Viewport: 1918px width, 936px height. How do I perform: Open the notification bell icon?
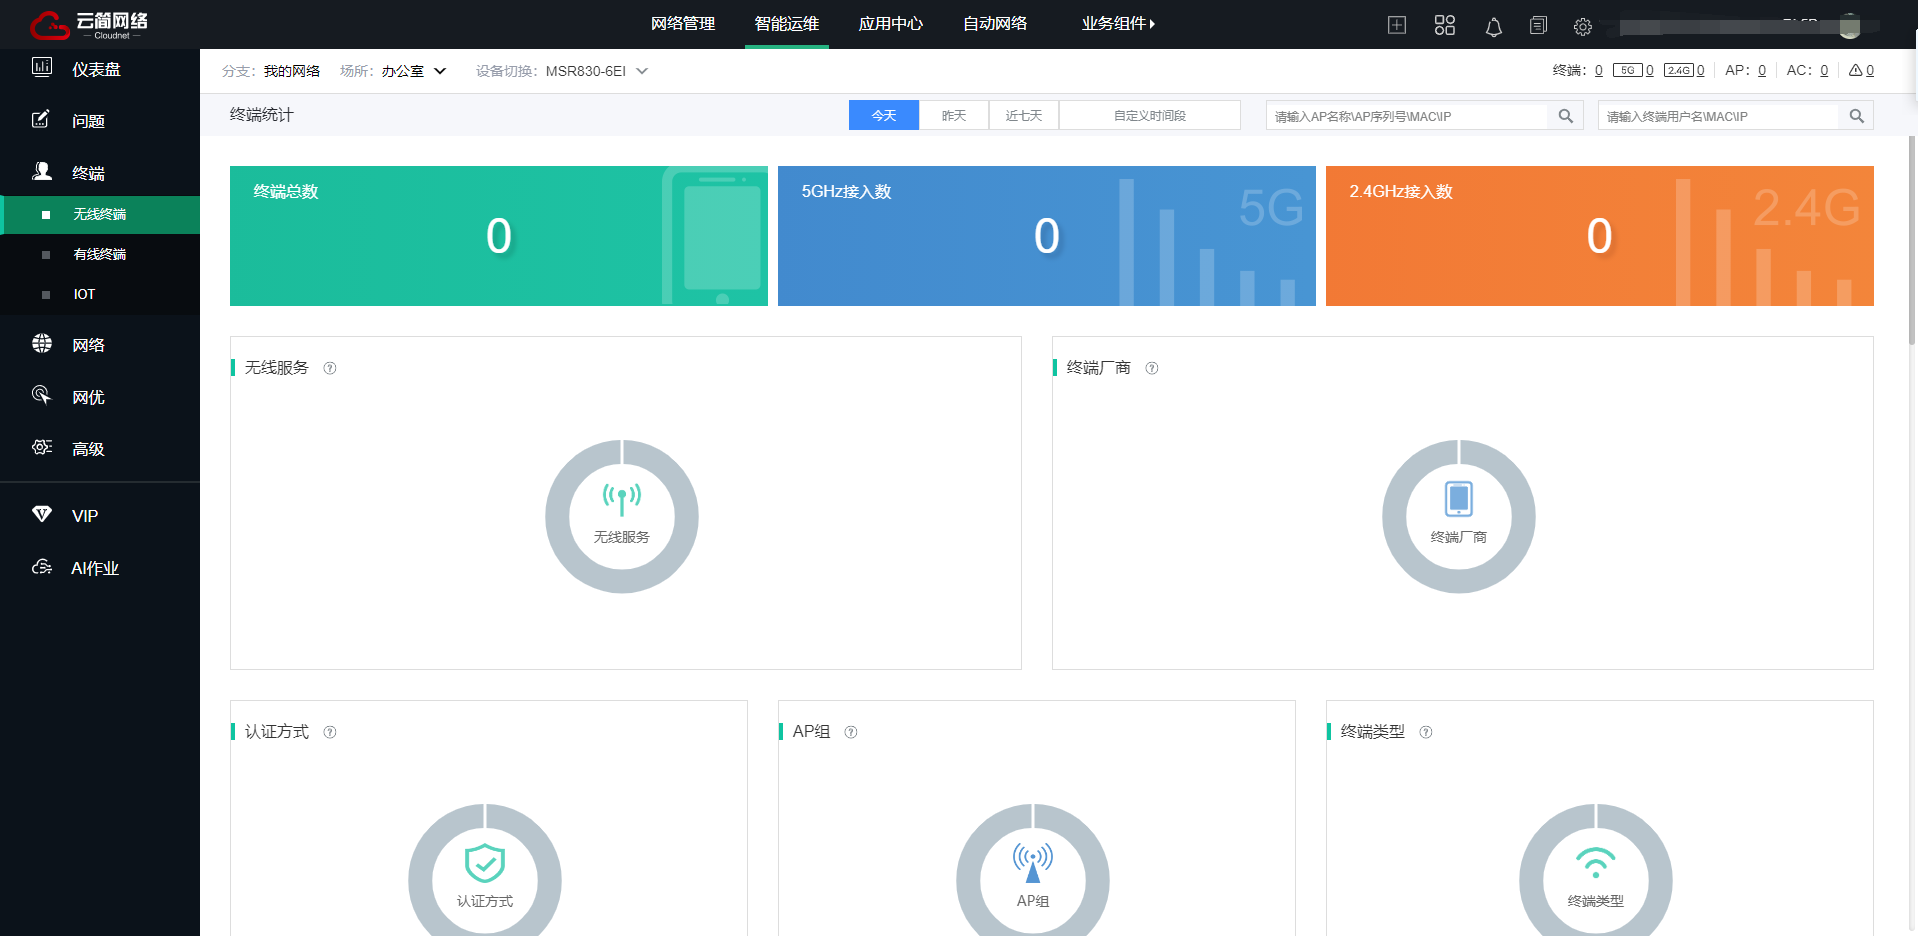(1493, 27)
